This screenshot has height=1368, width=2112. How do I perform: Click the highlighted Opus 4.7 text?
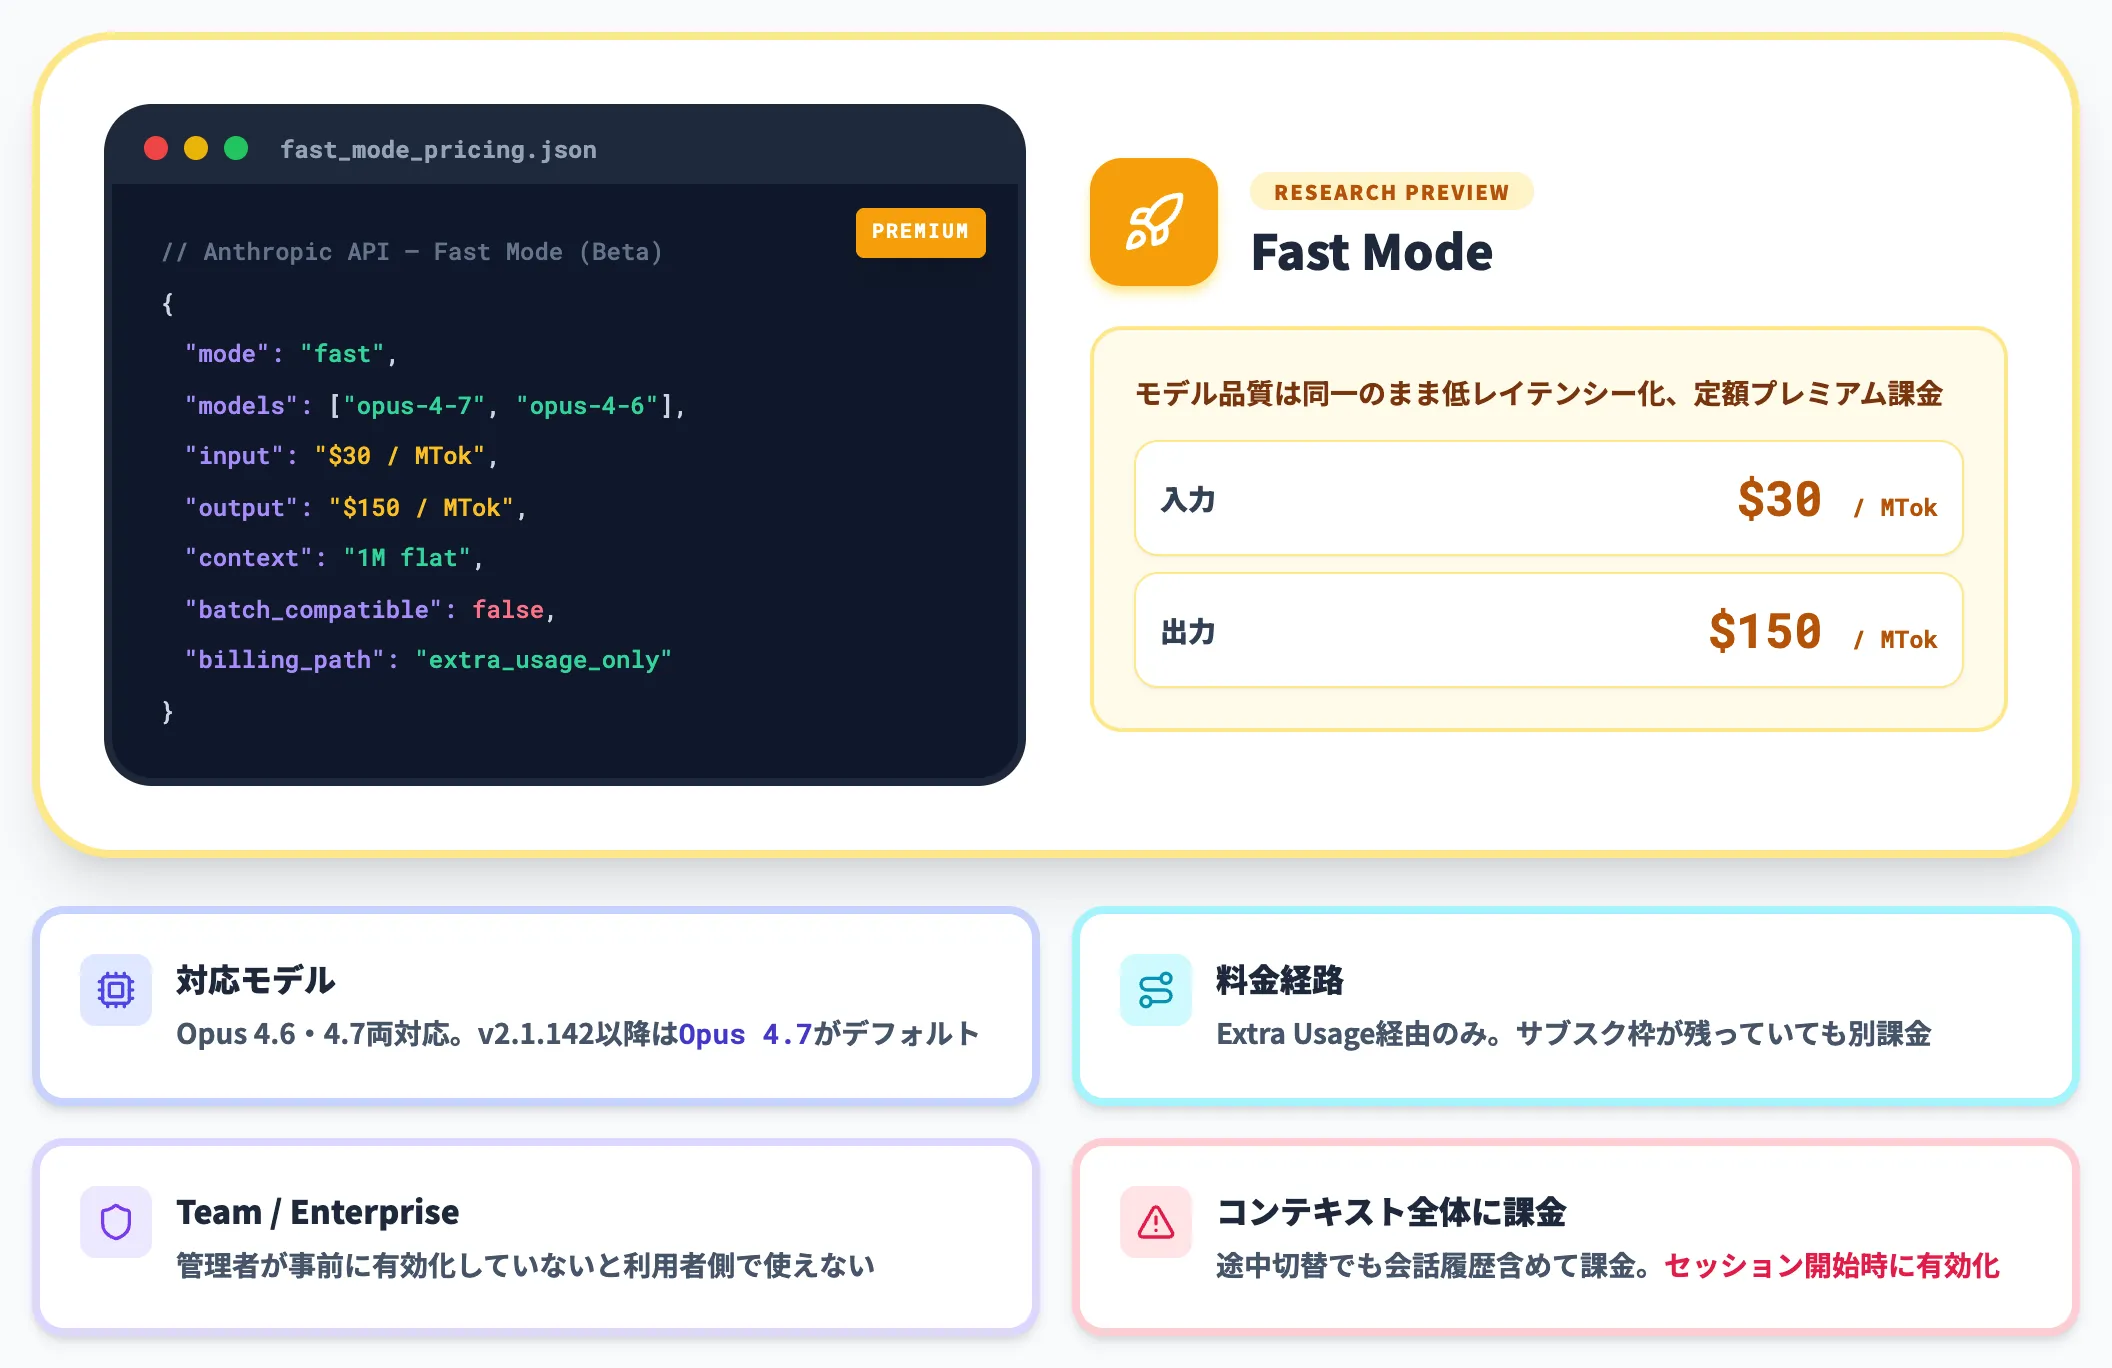tap(745, 1034)
